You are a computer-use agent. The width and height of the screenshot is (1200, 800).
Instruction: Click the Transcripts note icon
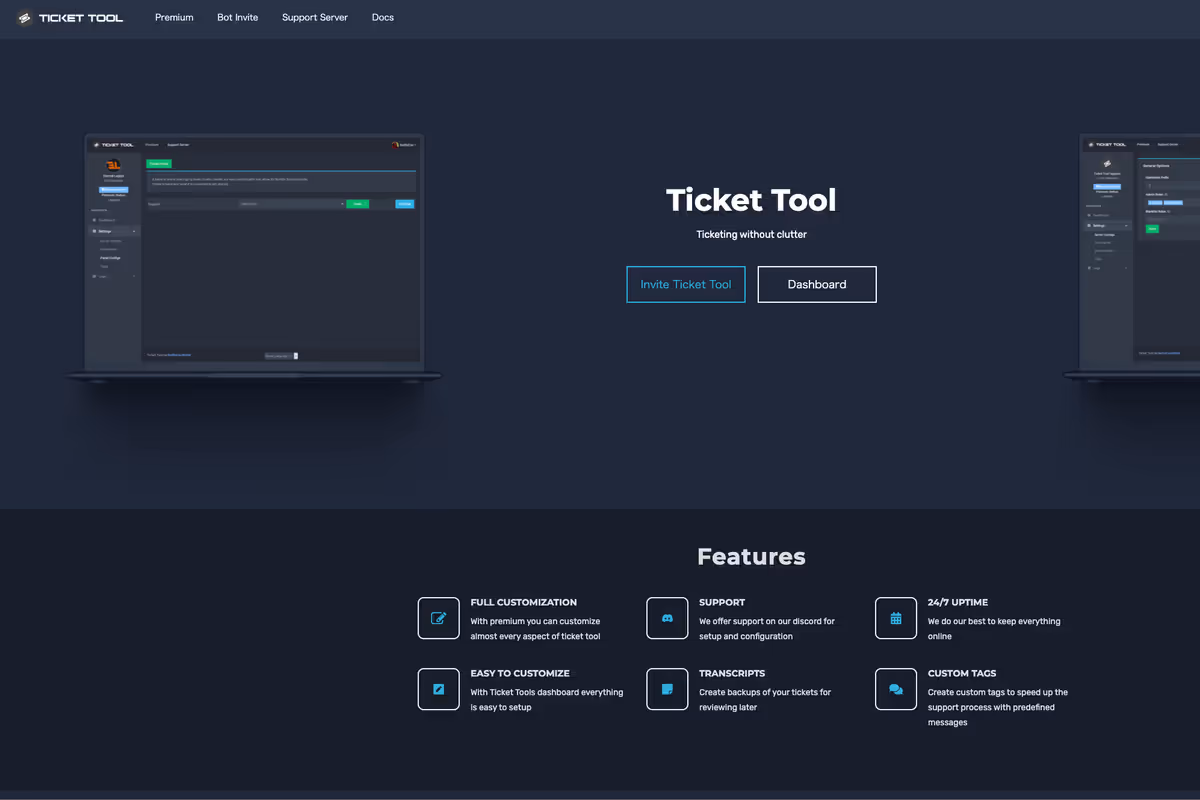(667, 689)
